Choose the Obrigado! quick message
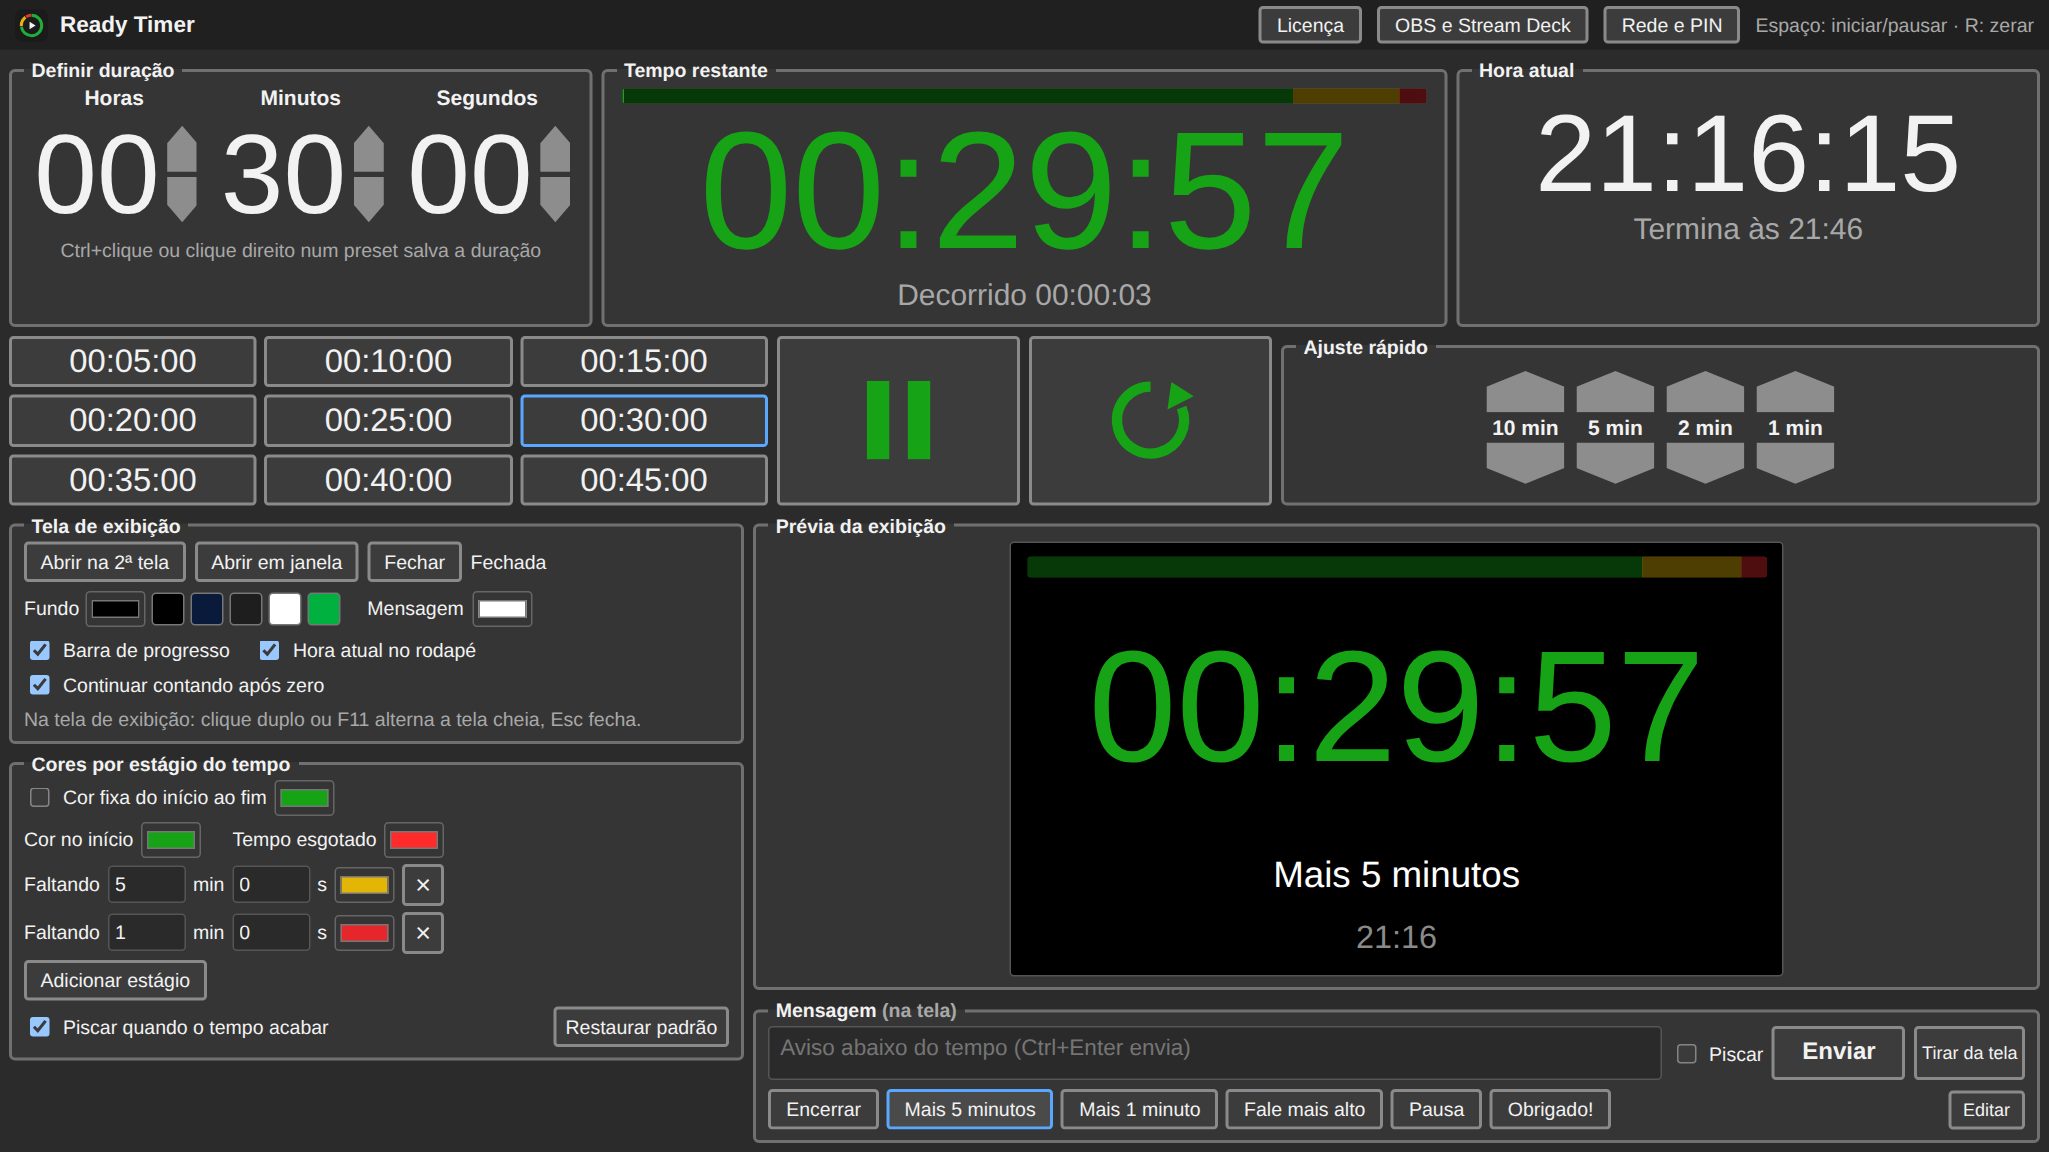This screenshot has width=2049, height=1152. click(x=1550, y=1109)
